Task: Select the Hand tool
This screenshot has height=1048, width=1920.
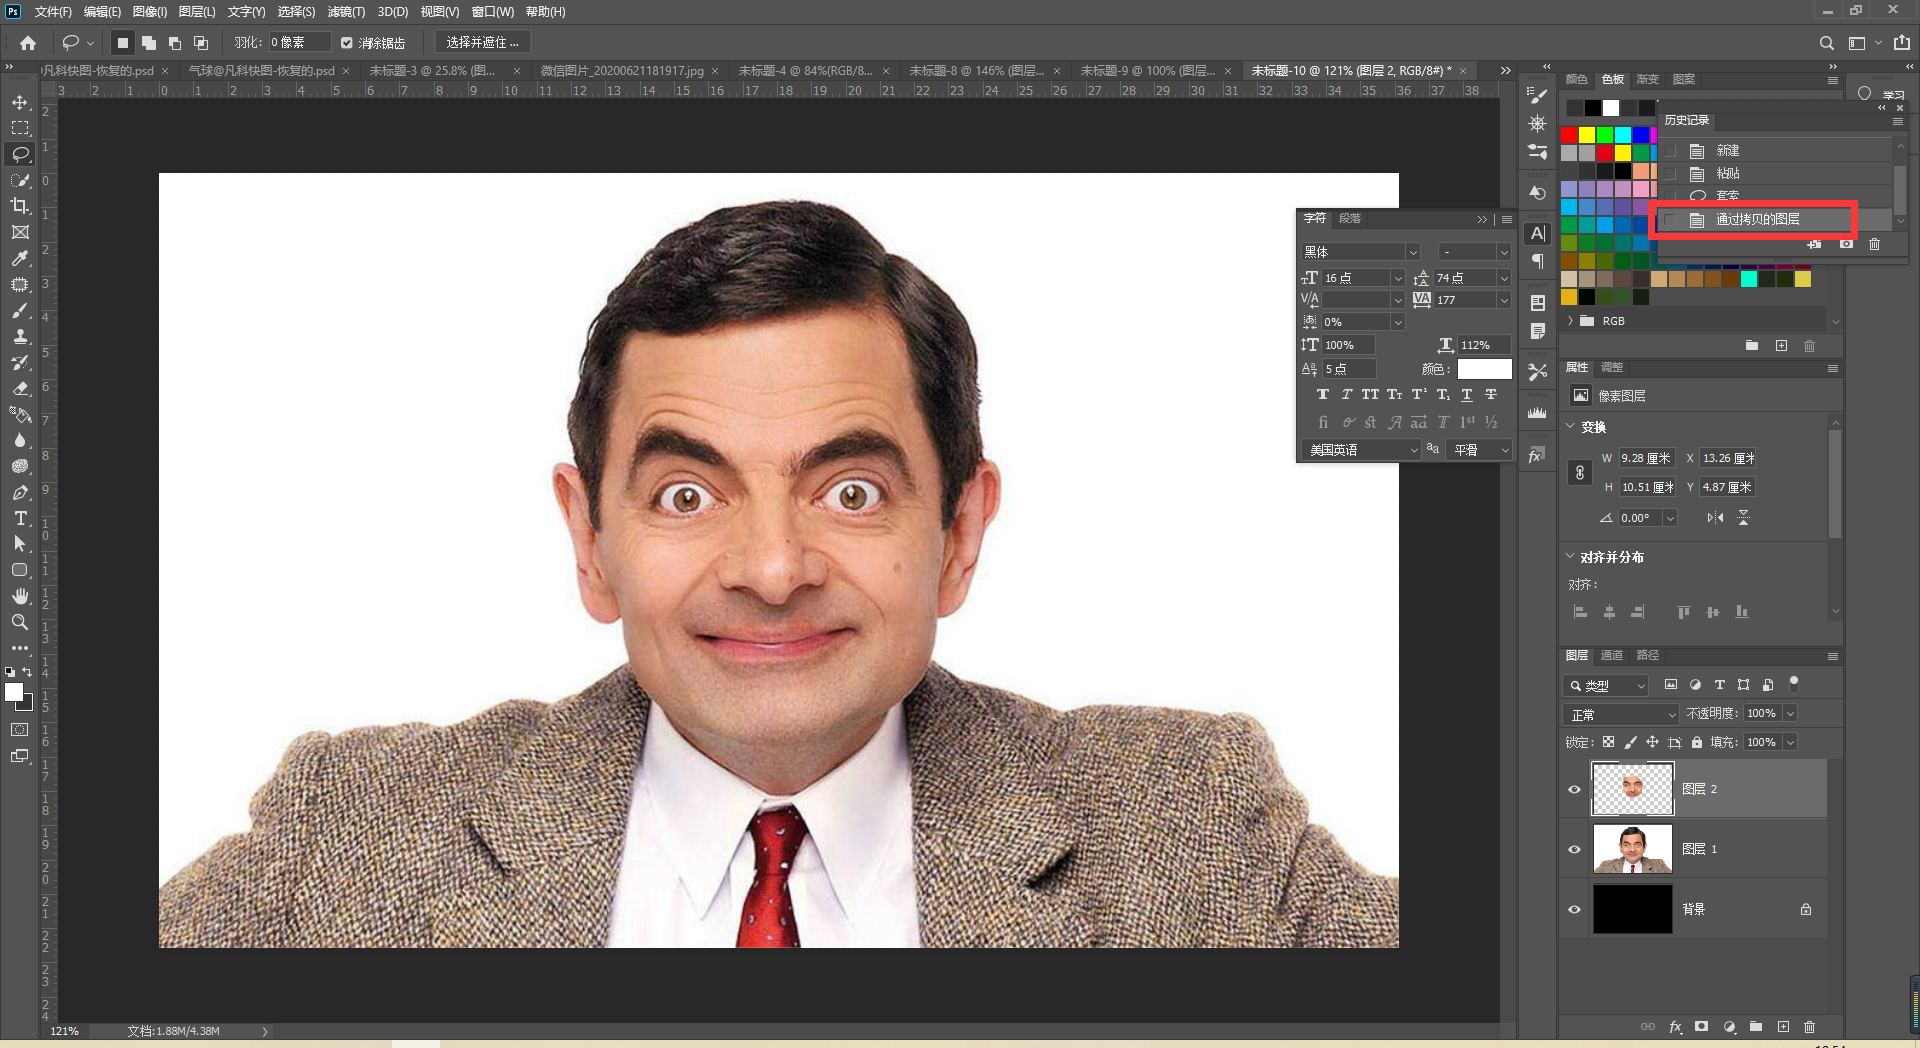Action: point(20,596)
